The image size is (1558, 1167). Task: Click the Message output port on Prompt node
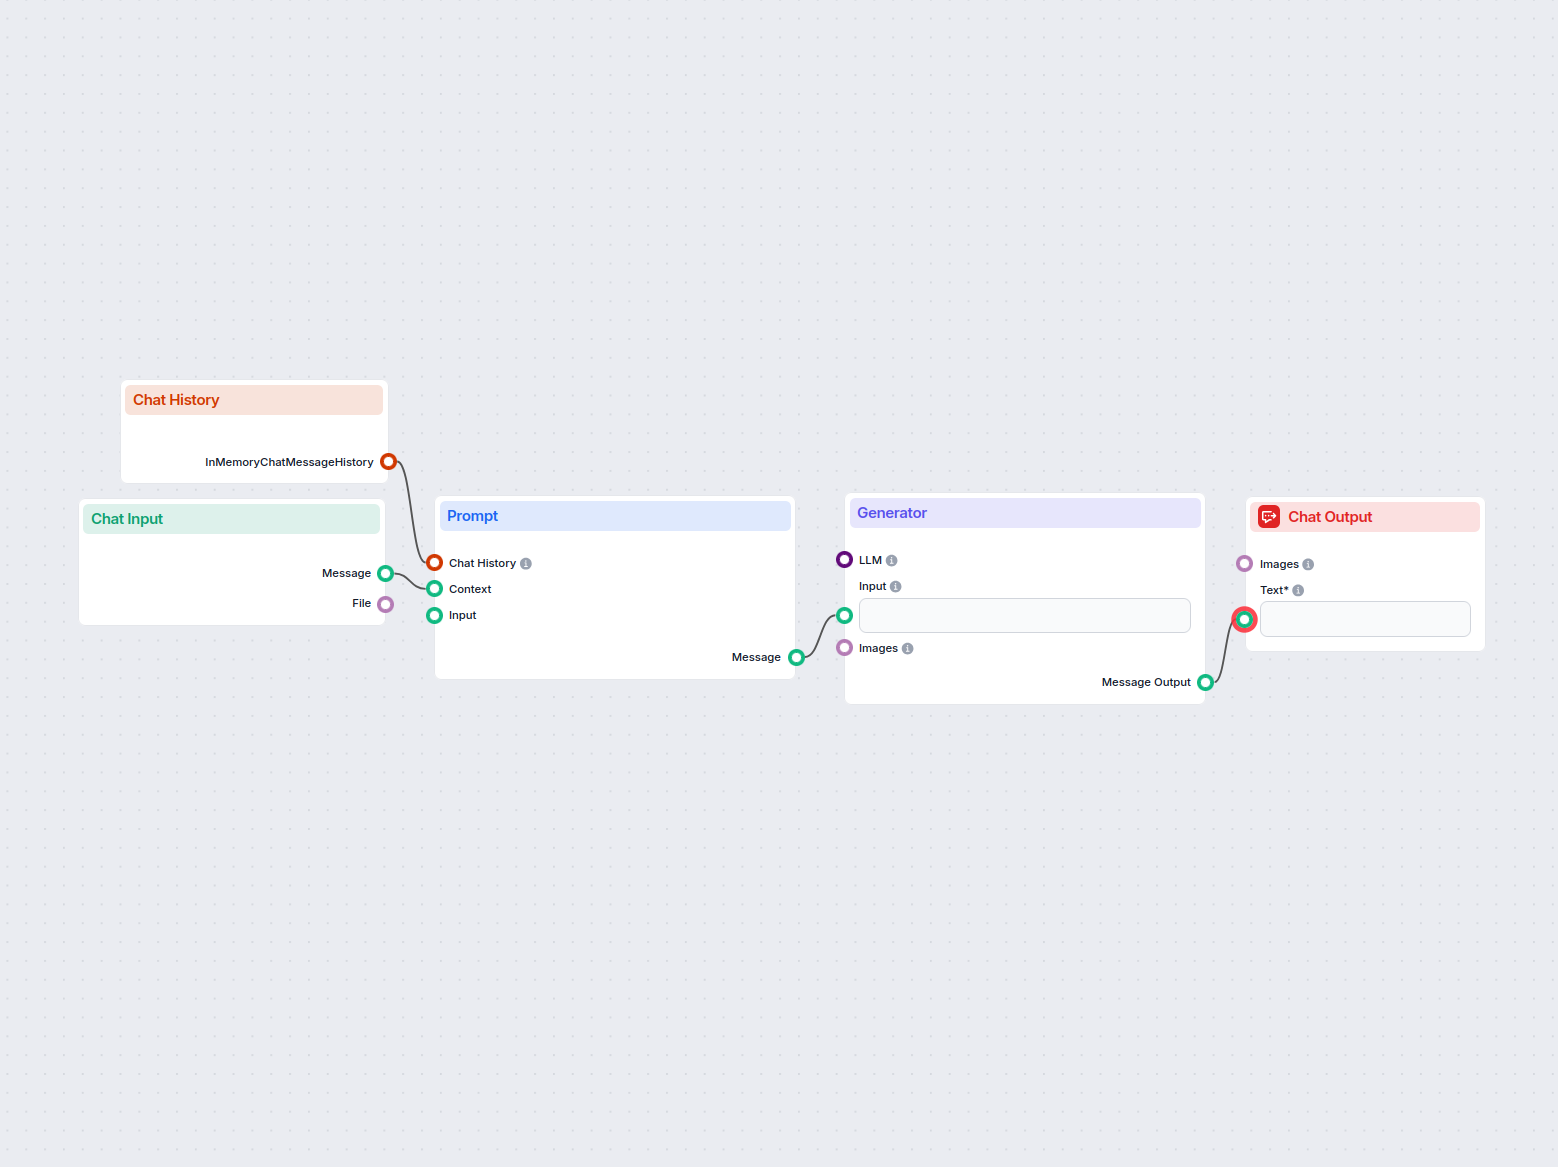coord(797,657)
